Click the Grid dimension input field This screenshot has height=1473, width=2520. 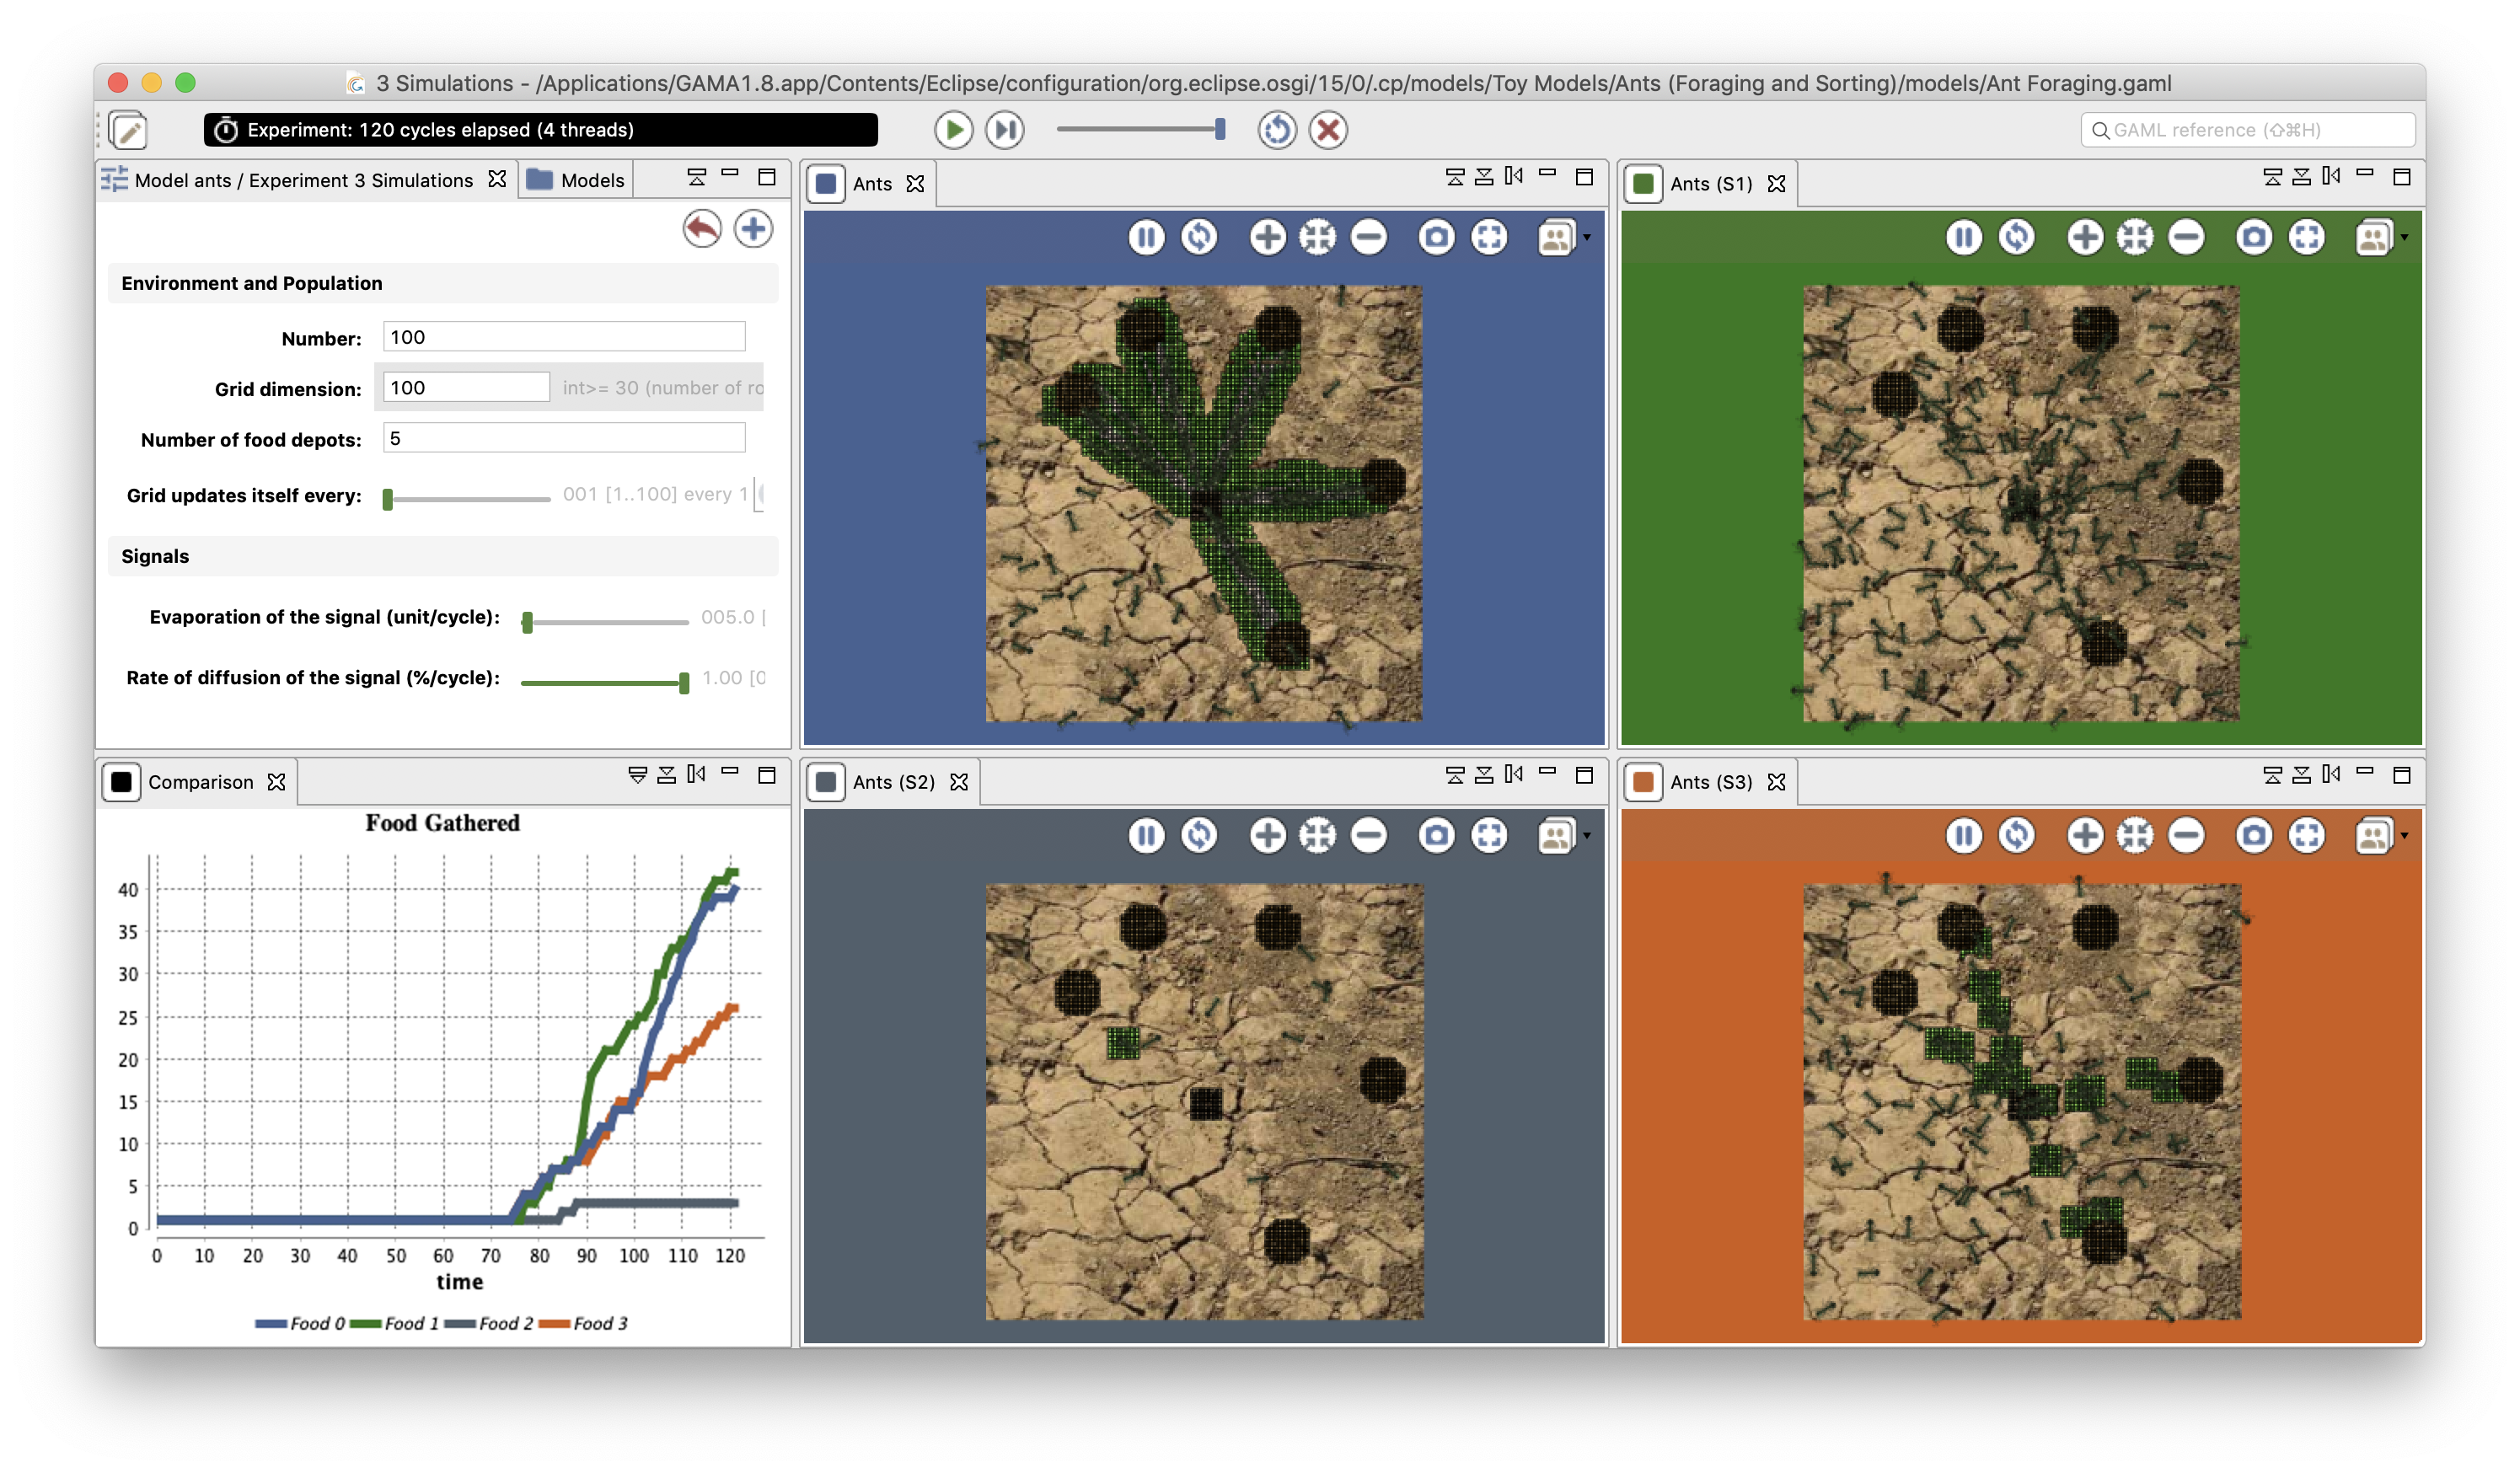tap(466, 387)
